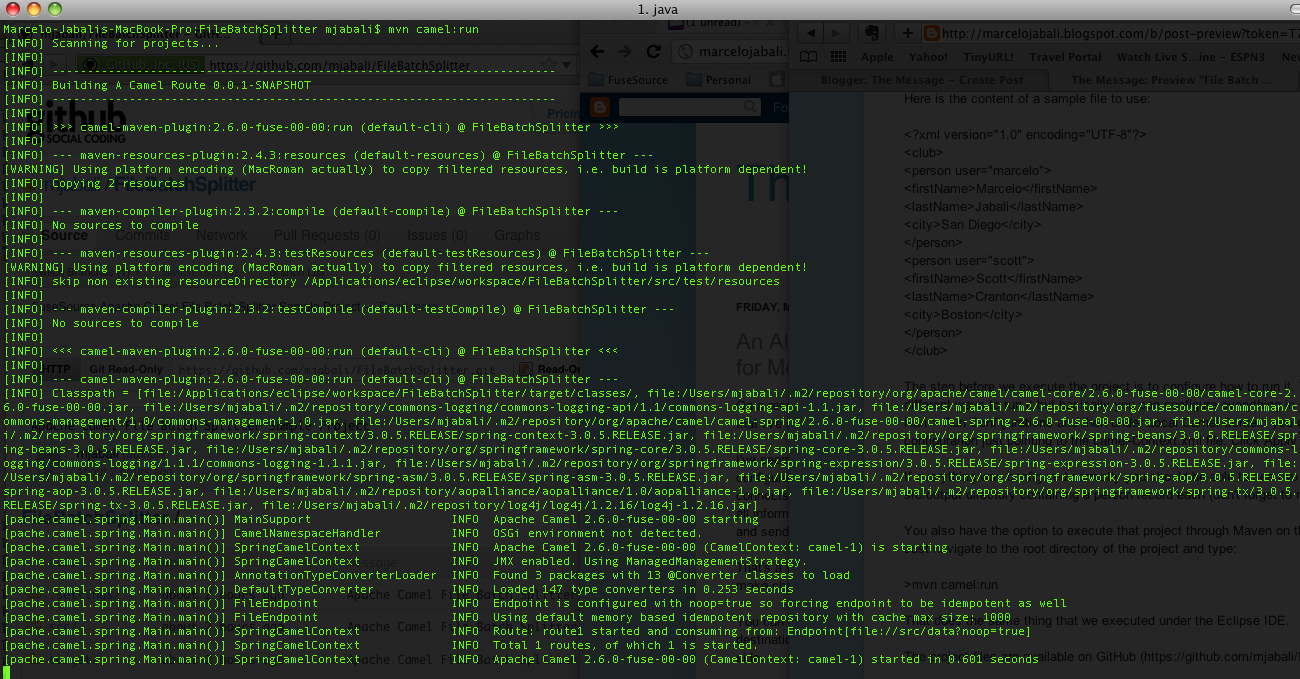Click the copy icon next to the clone URL
Image resolution: width=1300 pixels, height=679 pixels.
coord(526,369)
